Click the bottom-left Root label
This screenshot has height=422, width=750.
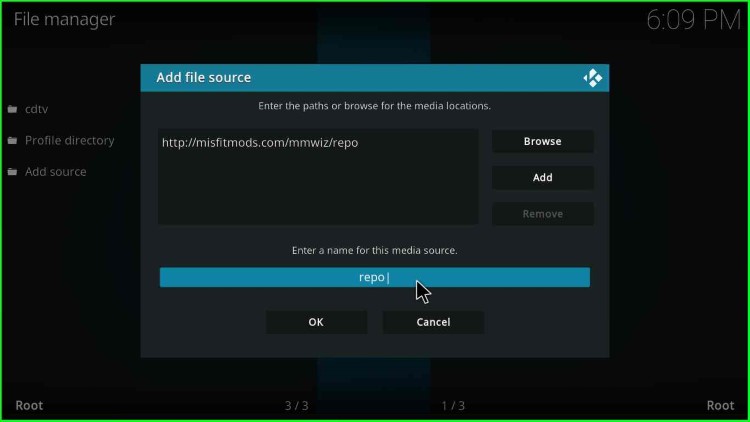click(29, 405)
